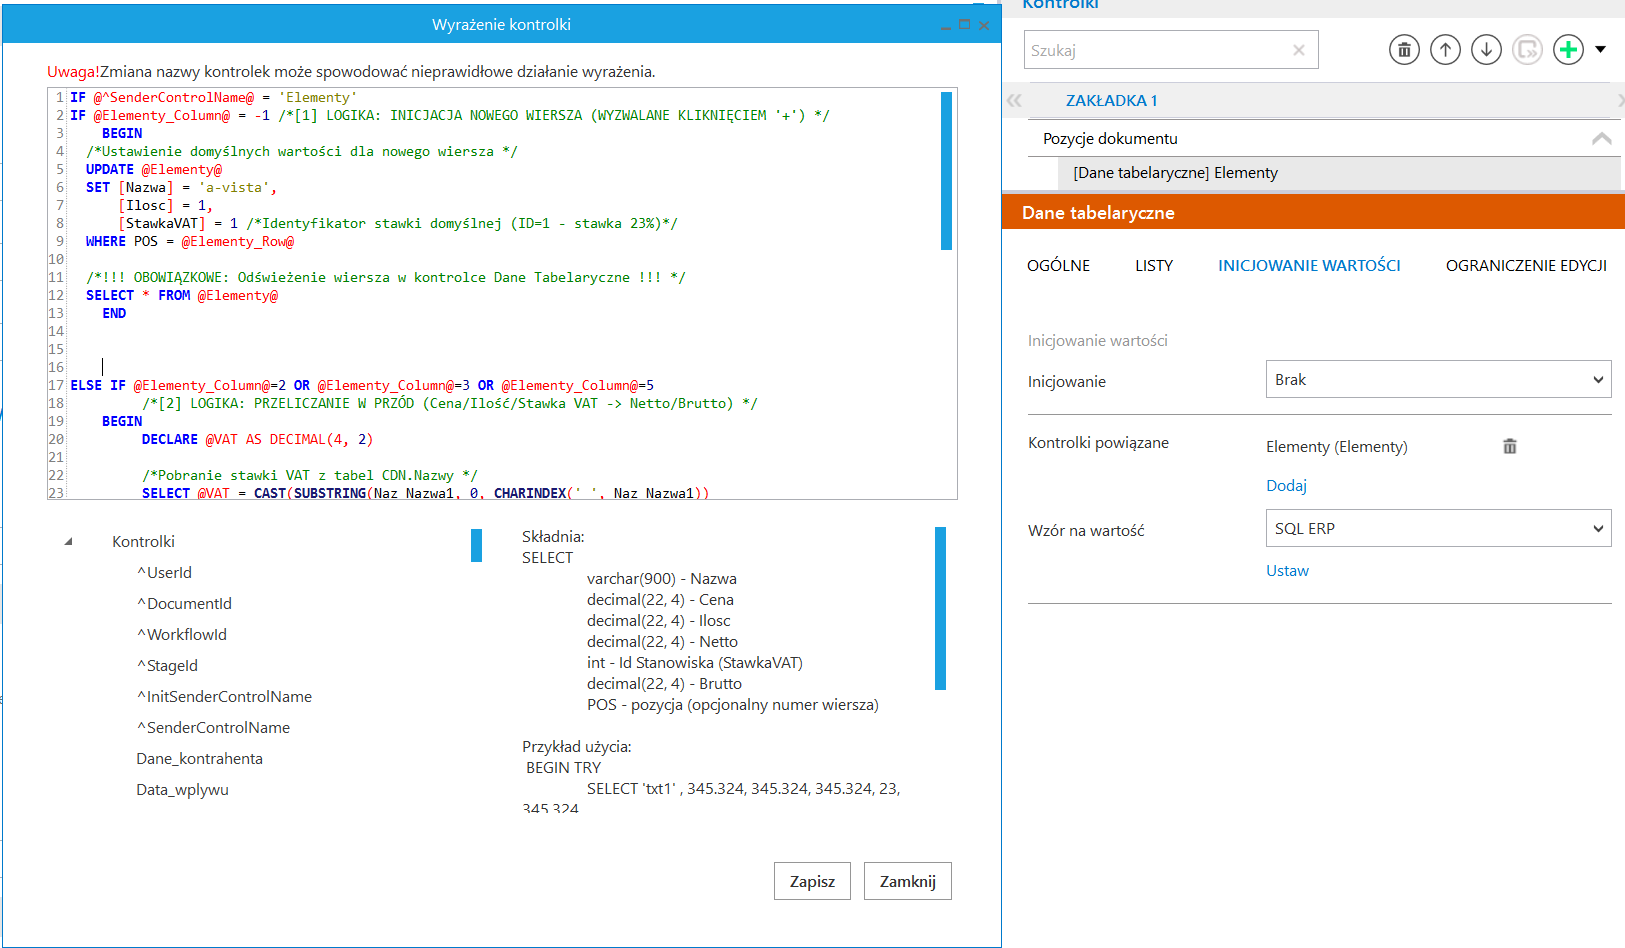Select ^SenderControlName in the Kontrolki tree
1625x948 pixels.
coord(218,728)
